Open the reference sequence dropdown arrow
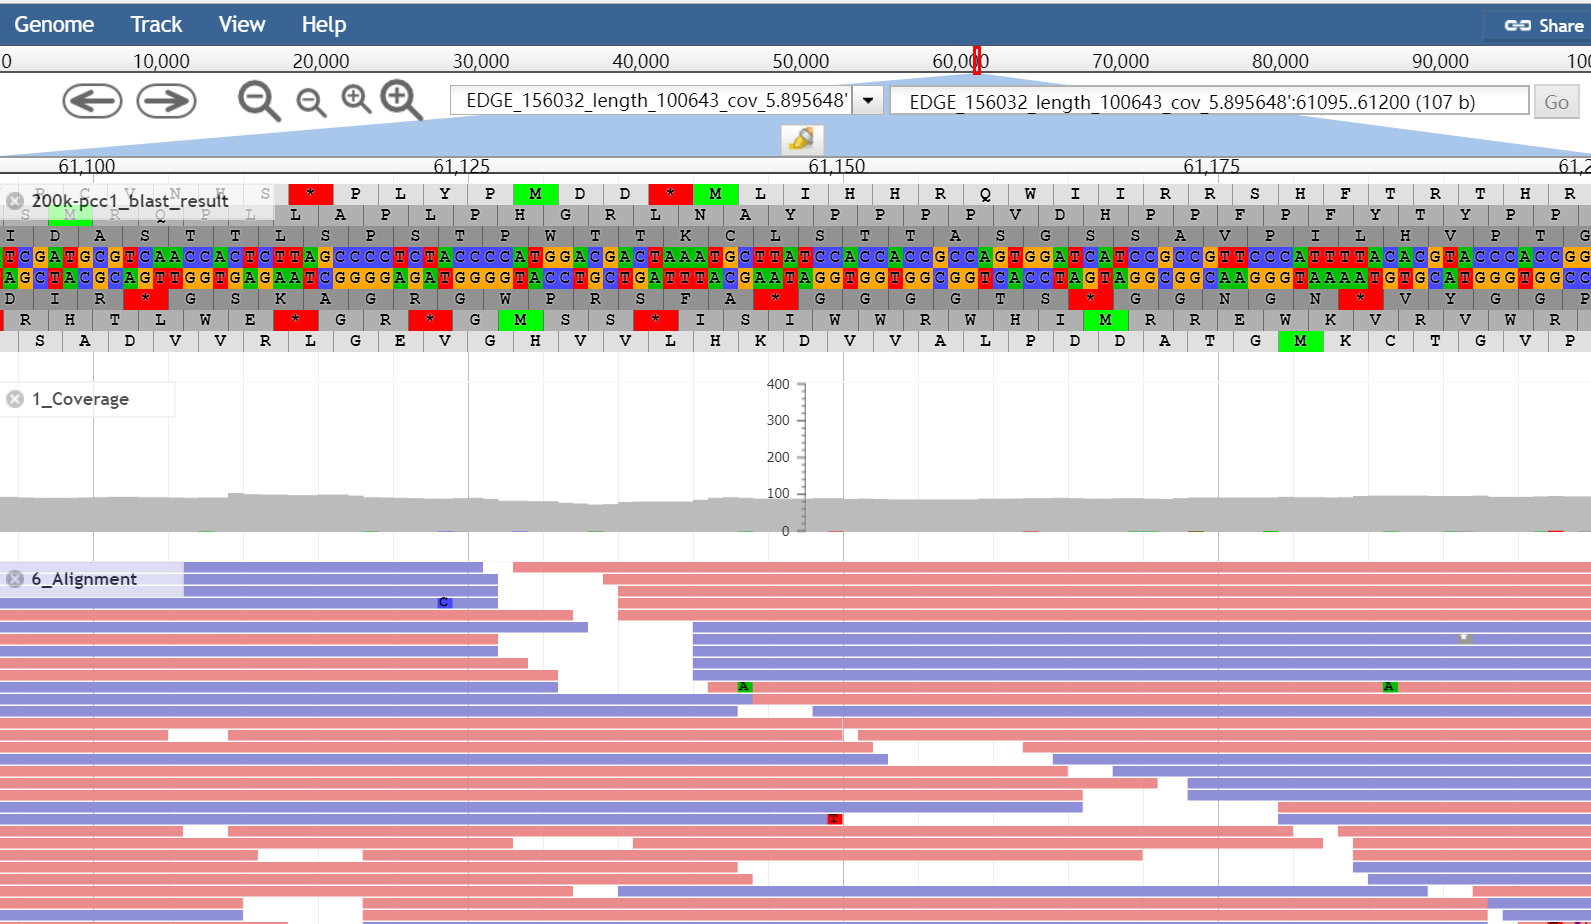This screenshot has width=1591, height=924. point(868,101)
